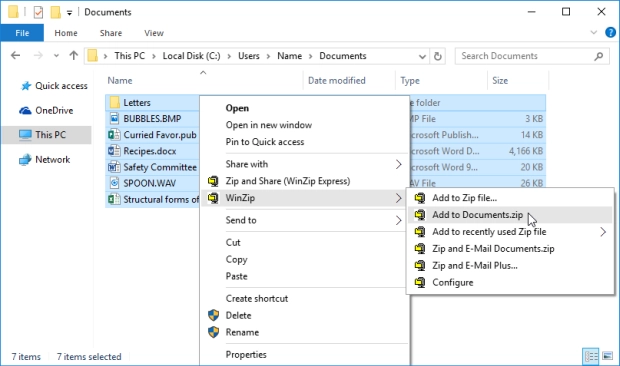Click the WinZip icon next to Add to Zip file
The image size is (620, 366).
[420, 198]
